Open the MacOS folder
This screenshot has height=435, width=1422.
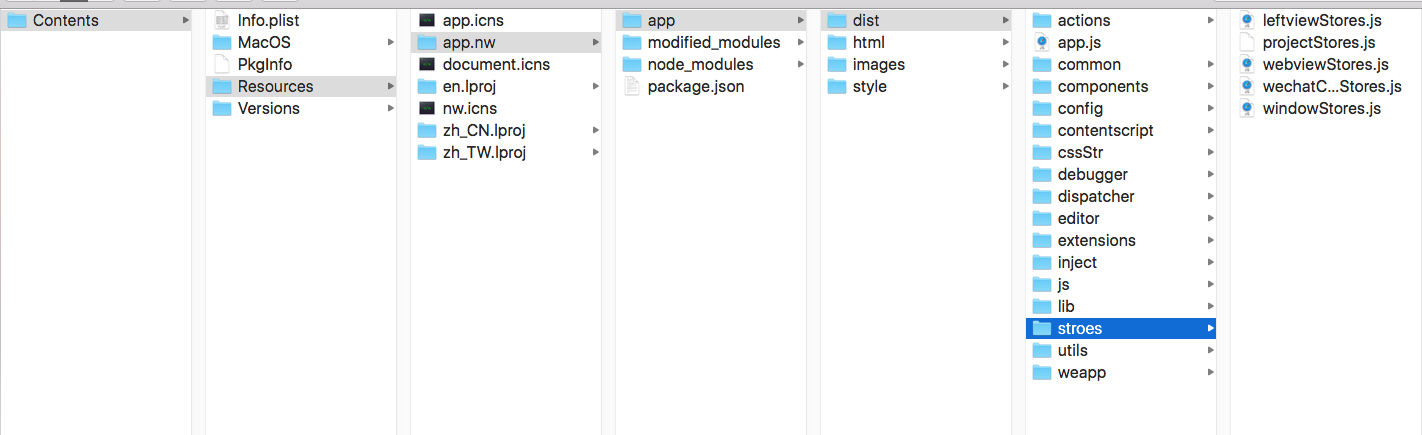(264, 42)
